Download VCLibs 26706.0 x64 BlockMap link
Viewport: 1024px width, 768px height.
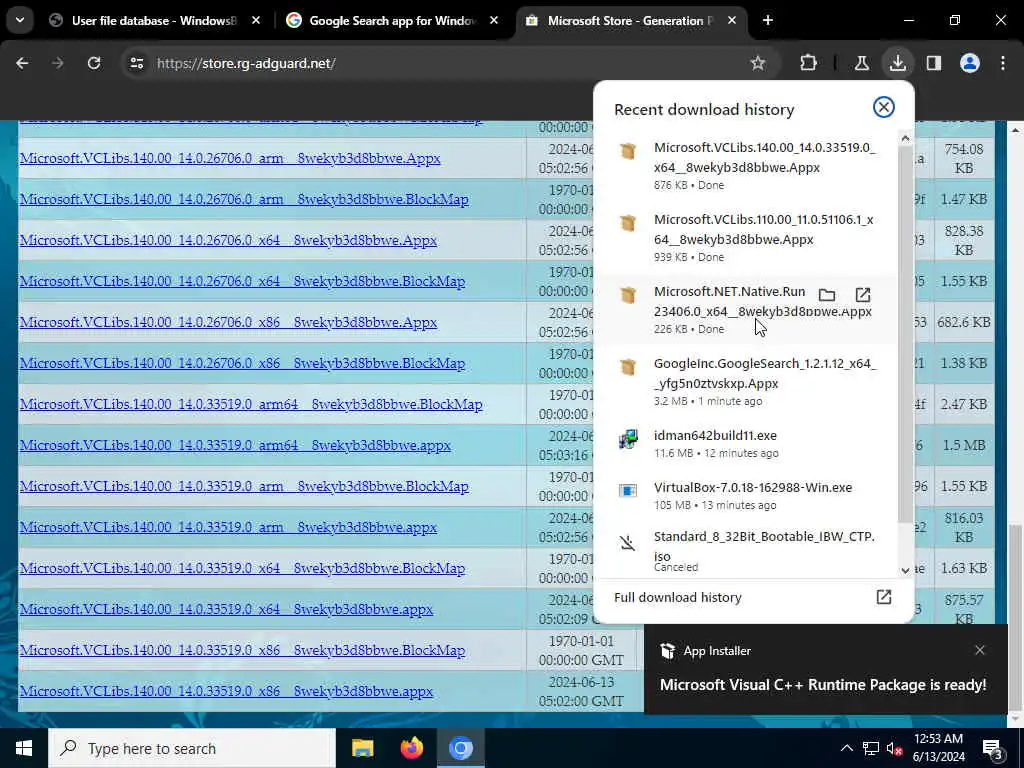point(242,281)
